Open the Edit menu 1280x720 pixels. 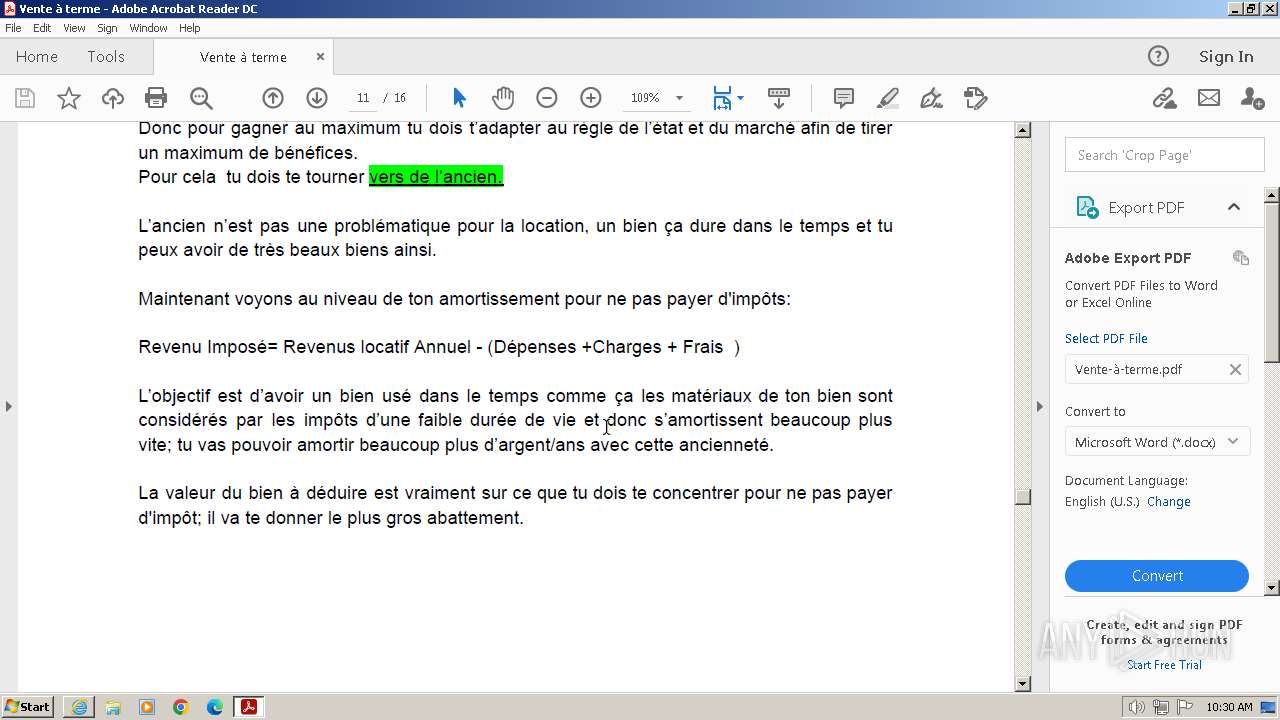[x=42, y=28]
